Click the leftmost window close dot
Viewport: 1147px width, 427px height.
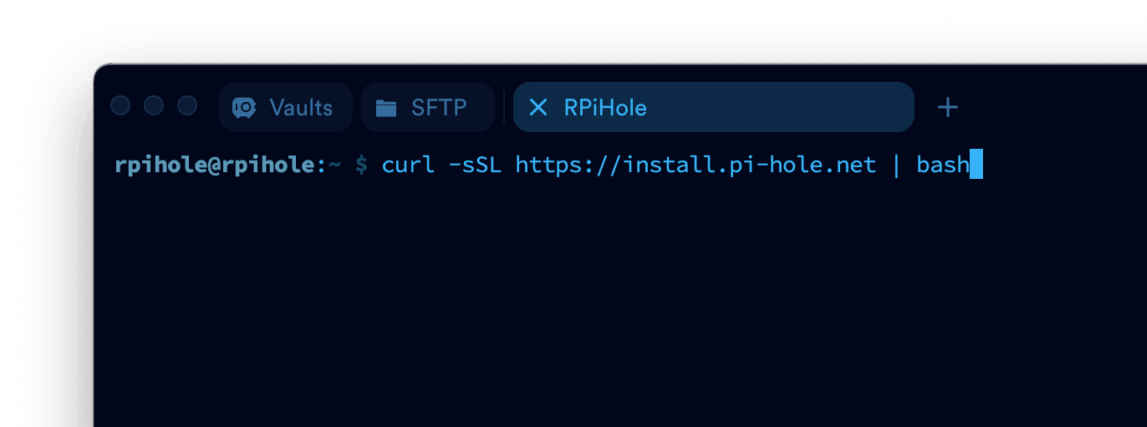(x=120, y=106)
